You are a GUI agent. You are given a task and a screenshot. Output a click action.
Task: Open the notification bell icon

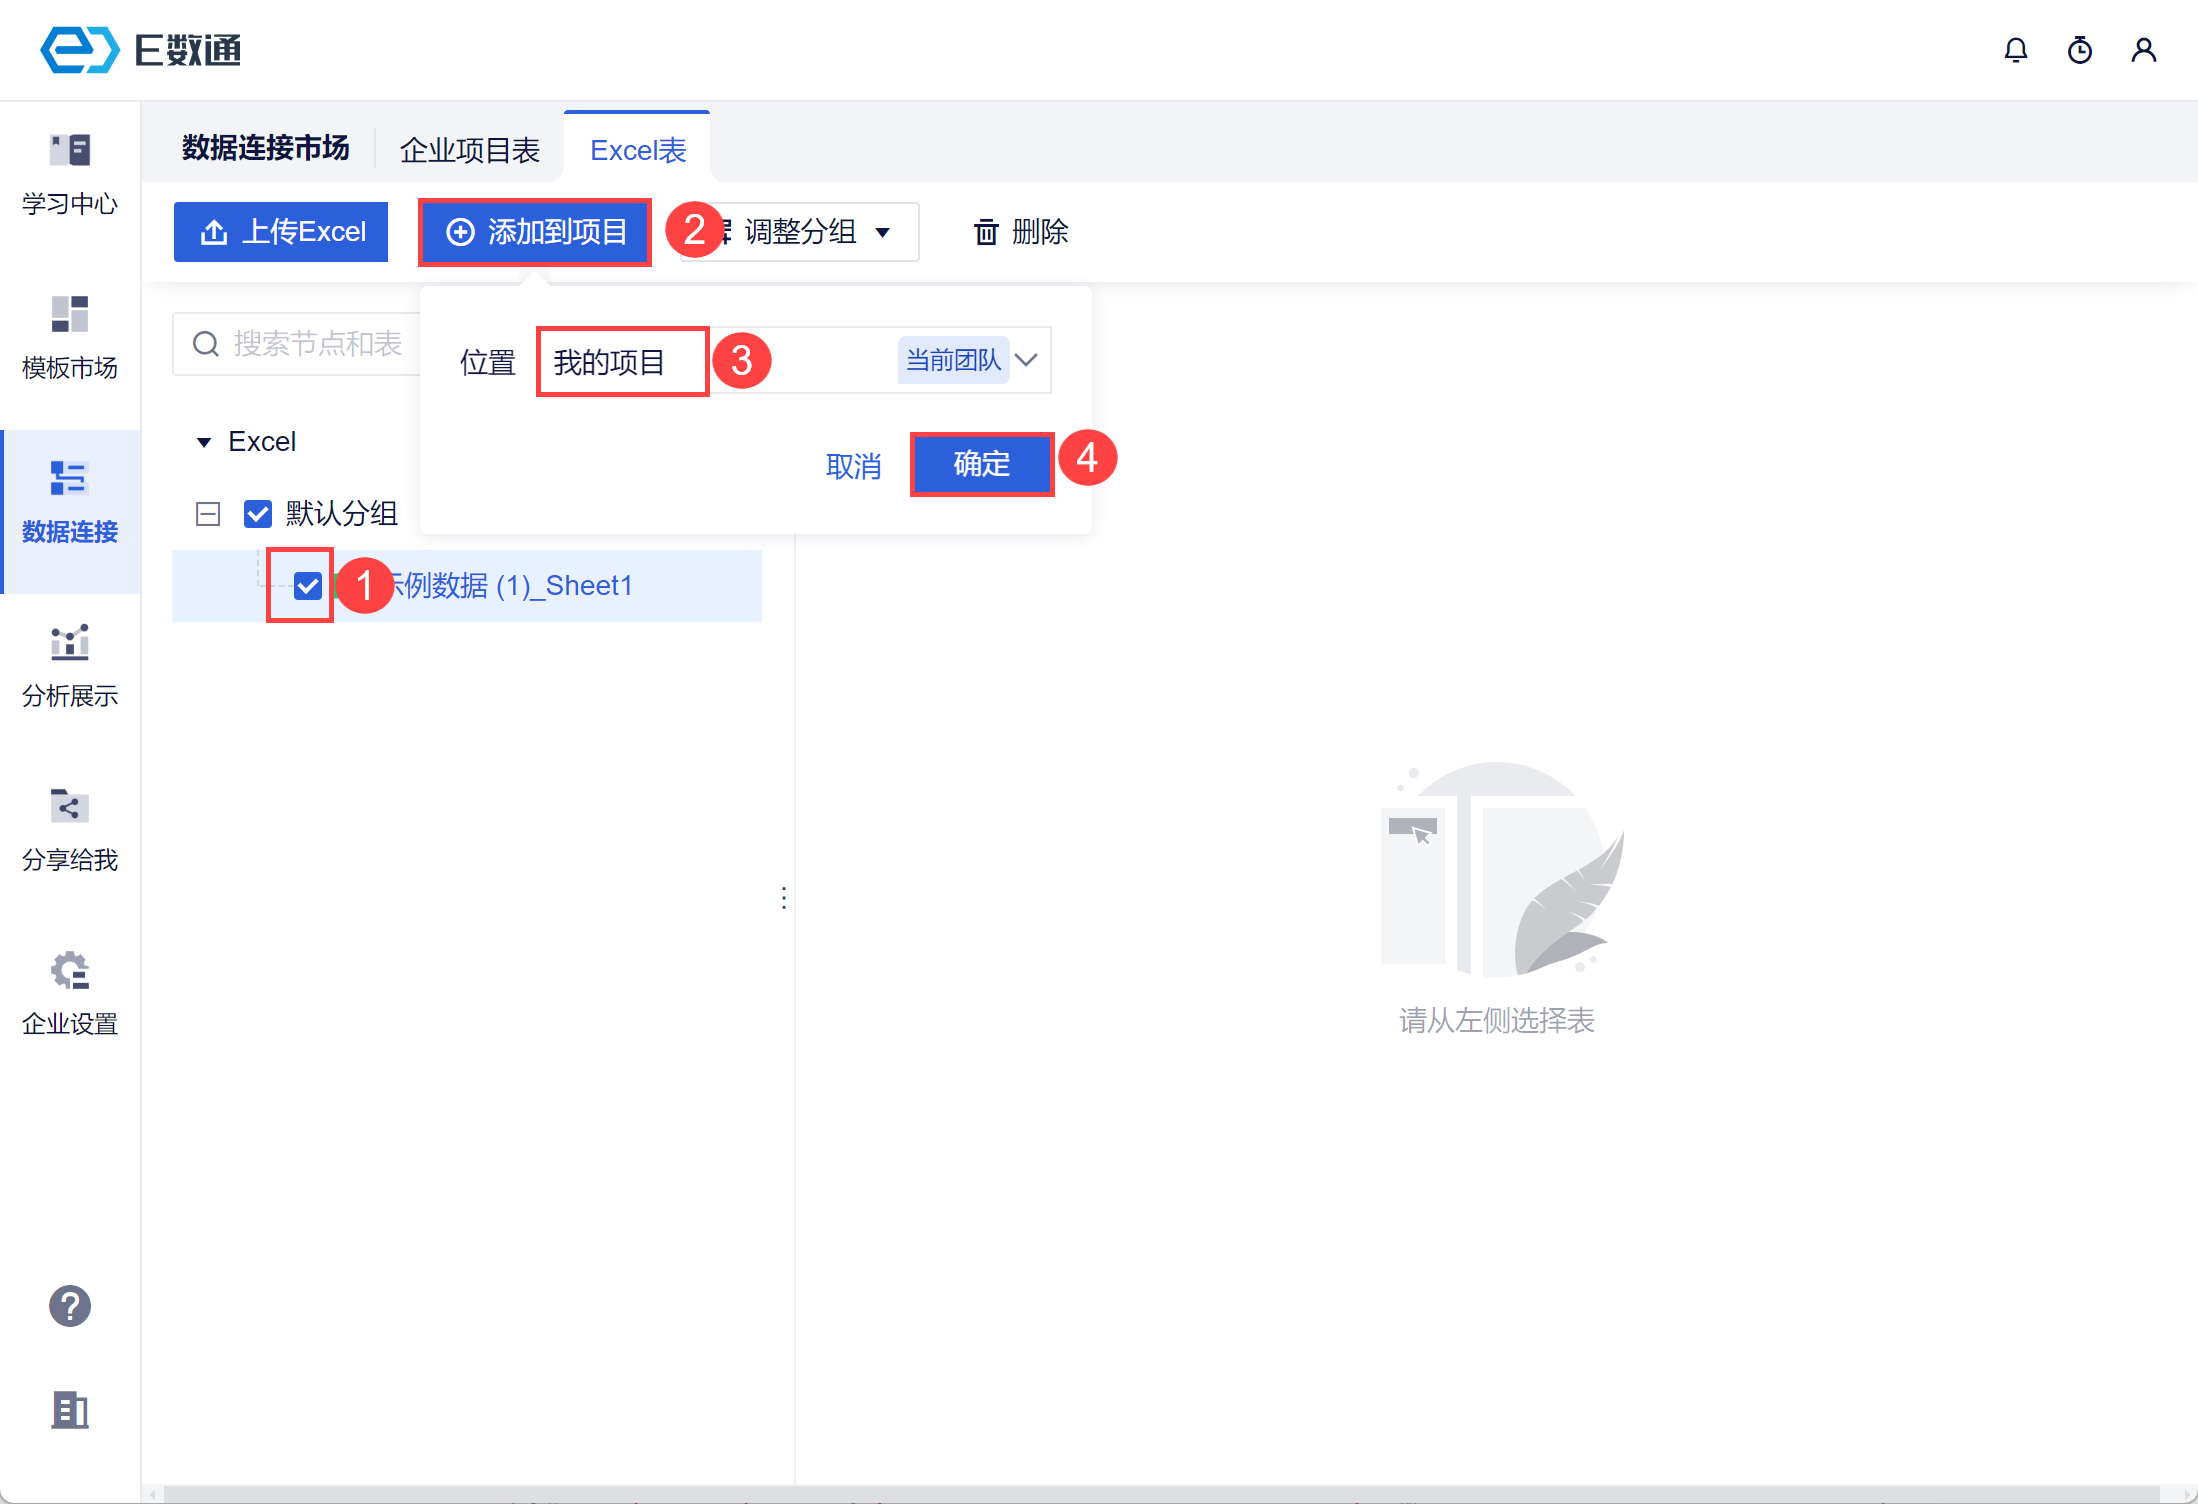2015,50
